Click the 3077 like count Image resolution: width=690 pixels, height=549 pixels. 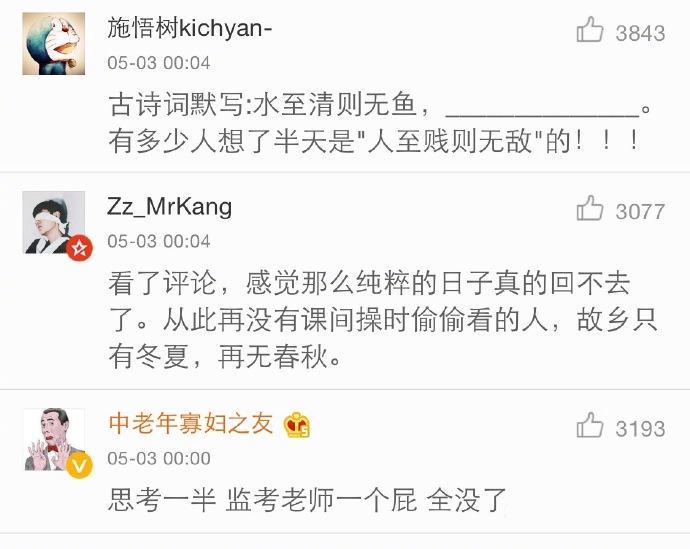coord(640,212)
